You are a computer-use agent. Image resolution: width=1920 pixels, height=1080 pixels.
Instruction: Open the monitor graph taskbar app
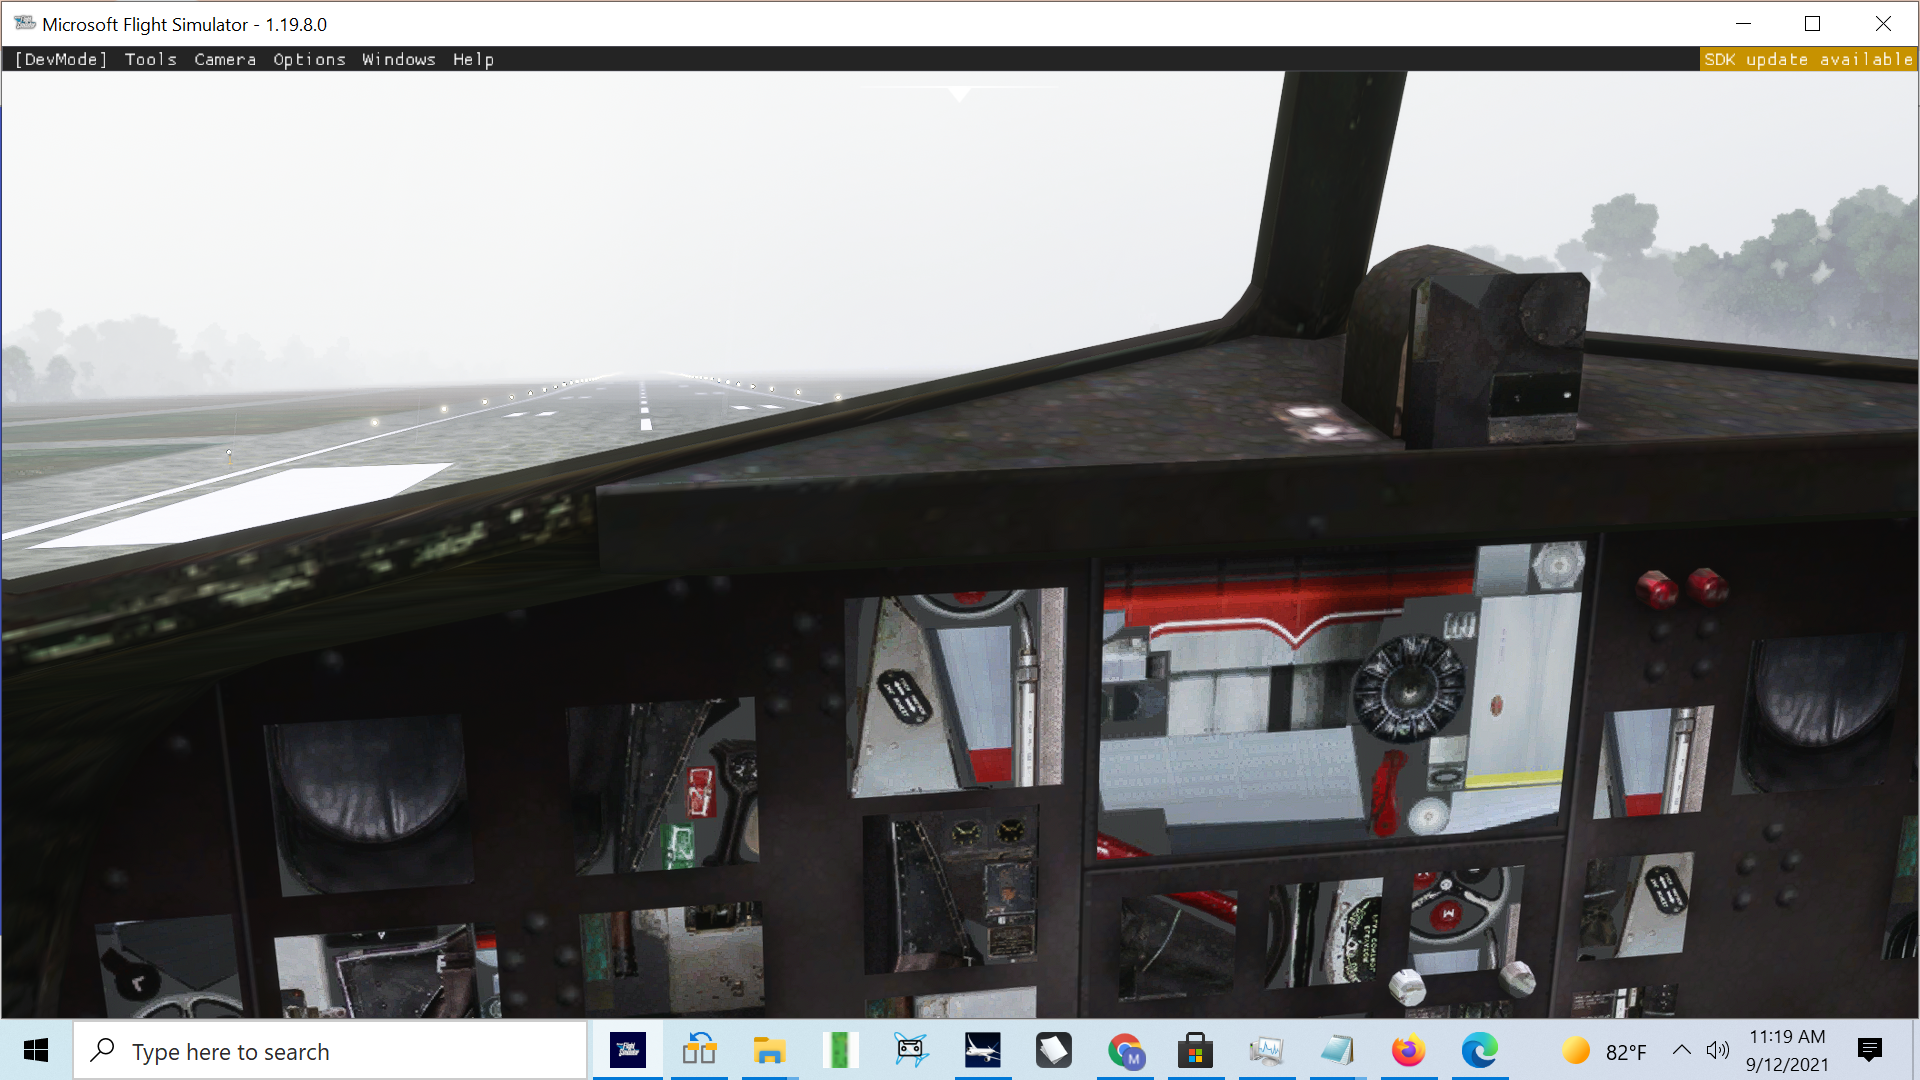[x=1266, y=1050]
